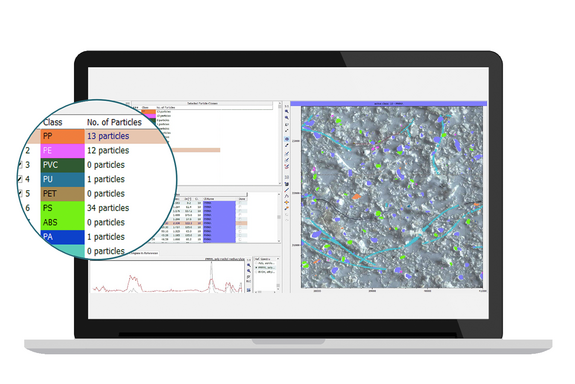Select the '0 particles' entry in PVC row

click(x=106, y=165)
